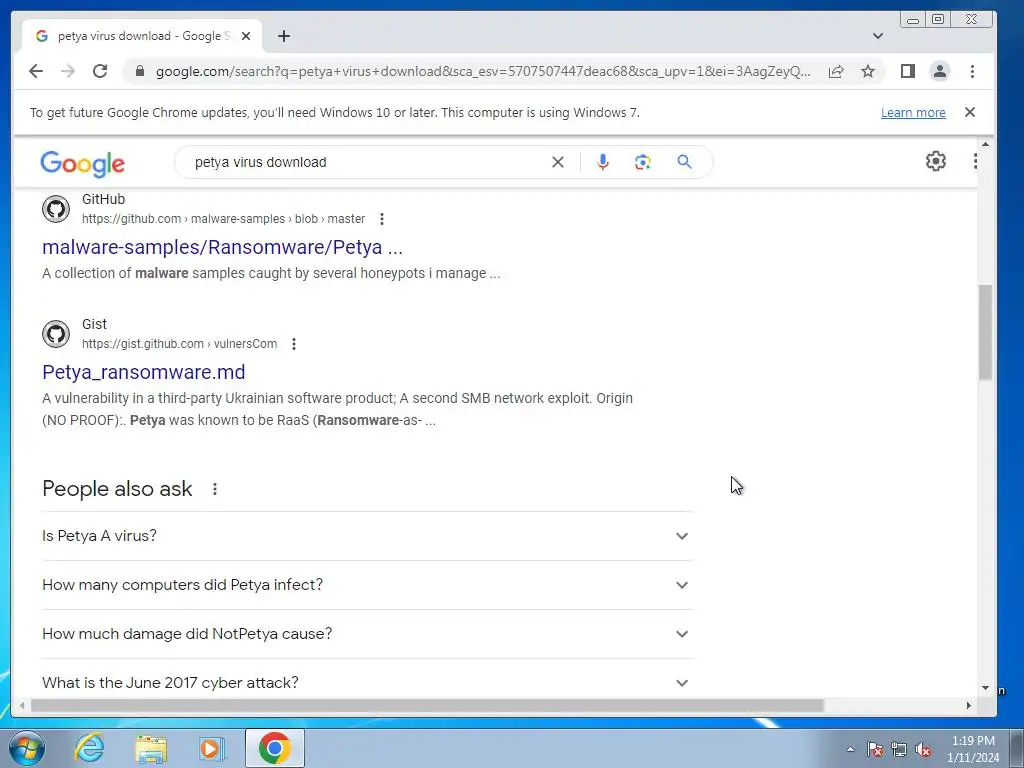1024x768 pixels.
Task: Click the horizontal scrollbar thumb
Action: click(427, 706)
